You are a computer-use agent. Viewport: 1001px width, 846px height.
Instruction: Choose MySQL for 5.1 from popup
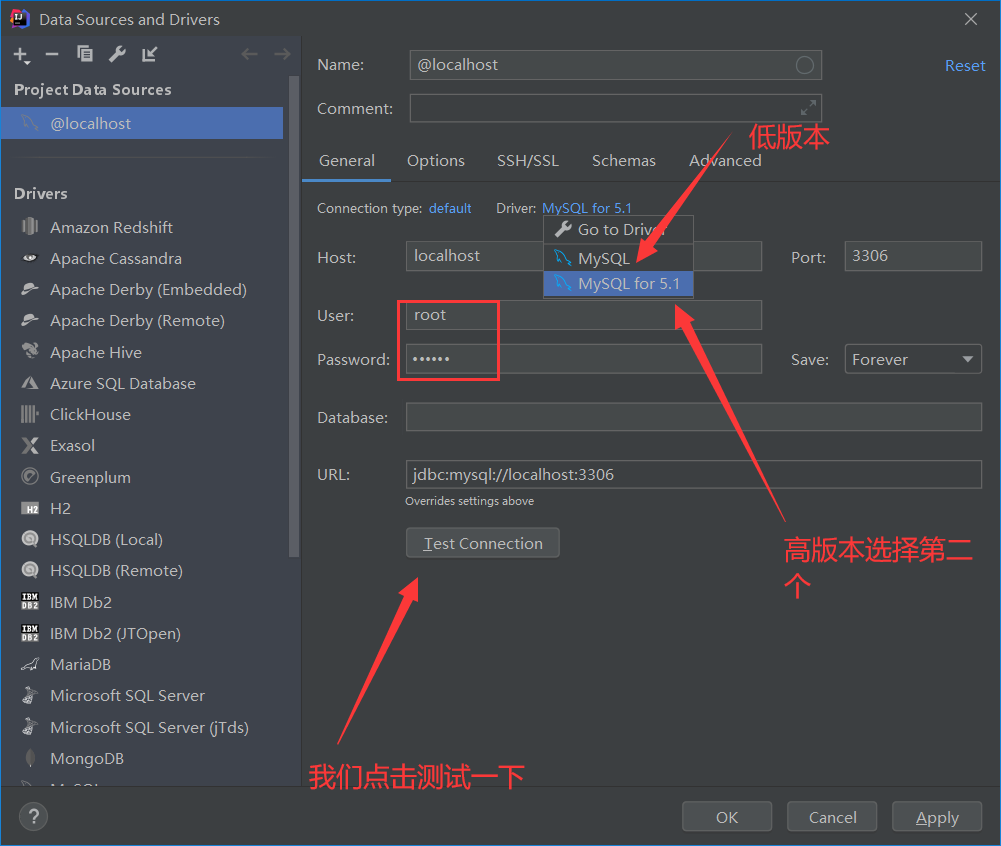click(618, 283)
